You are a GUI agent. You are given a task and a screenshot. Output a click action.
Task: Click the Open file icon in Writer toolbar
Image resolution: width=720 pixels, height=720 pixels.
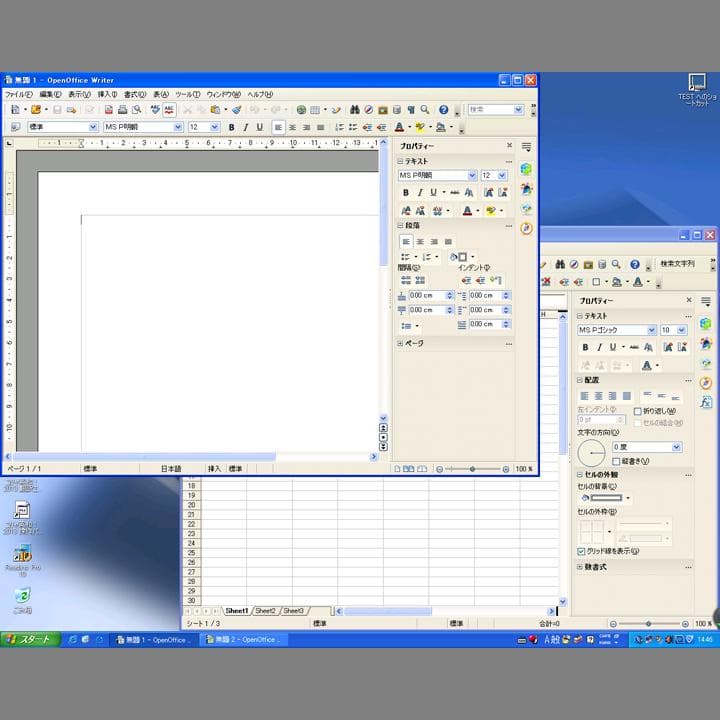coord(36,110)
